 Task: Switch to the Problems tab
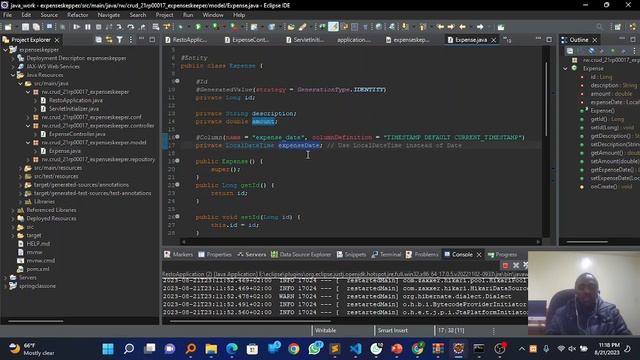coord(422,254)
